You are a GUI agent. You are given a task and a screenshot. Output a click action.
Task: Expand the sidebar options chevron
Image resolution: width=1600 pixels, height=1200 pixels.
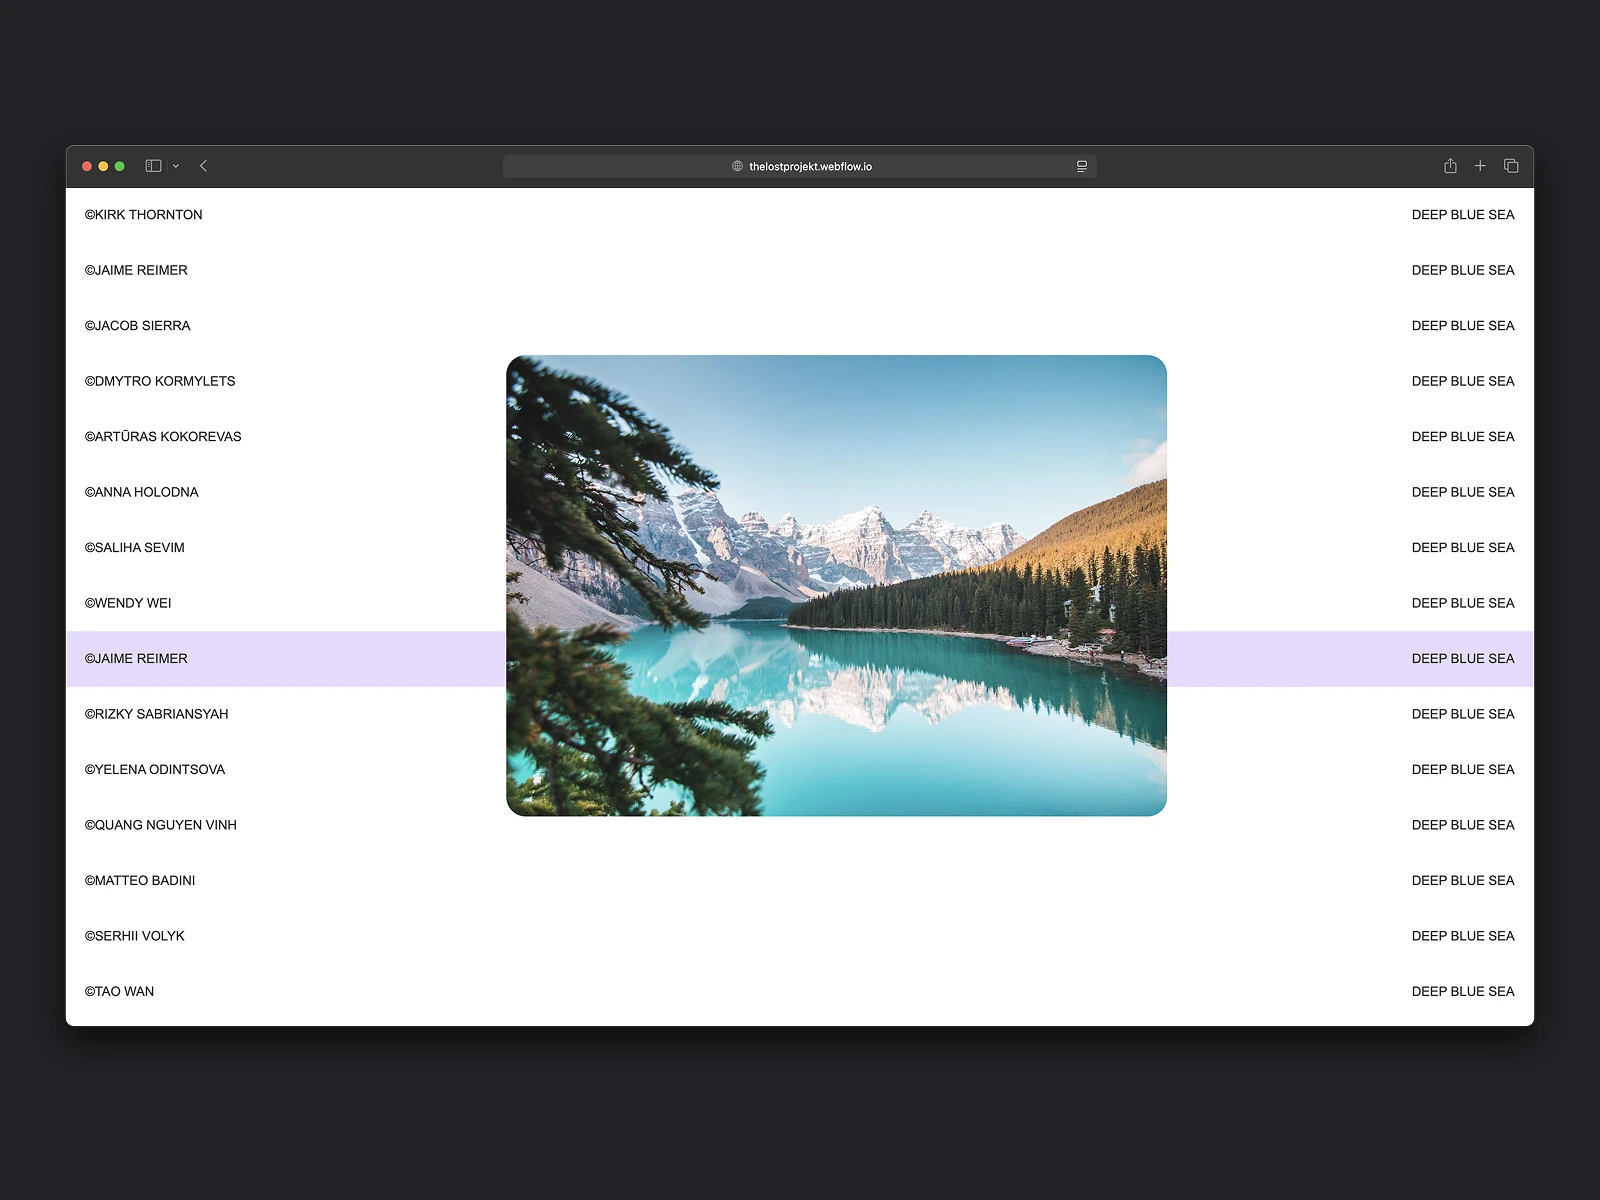click(x=176, y=166)
